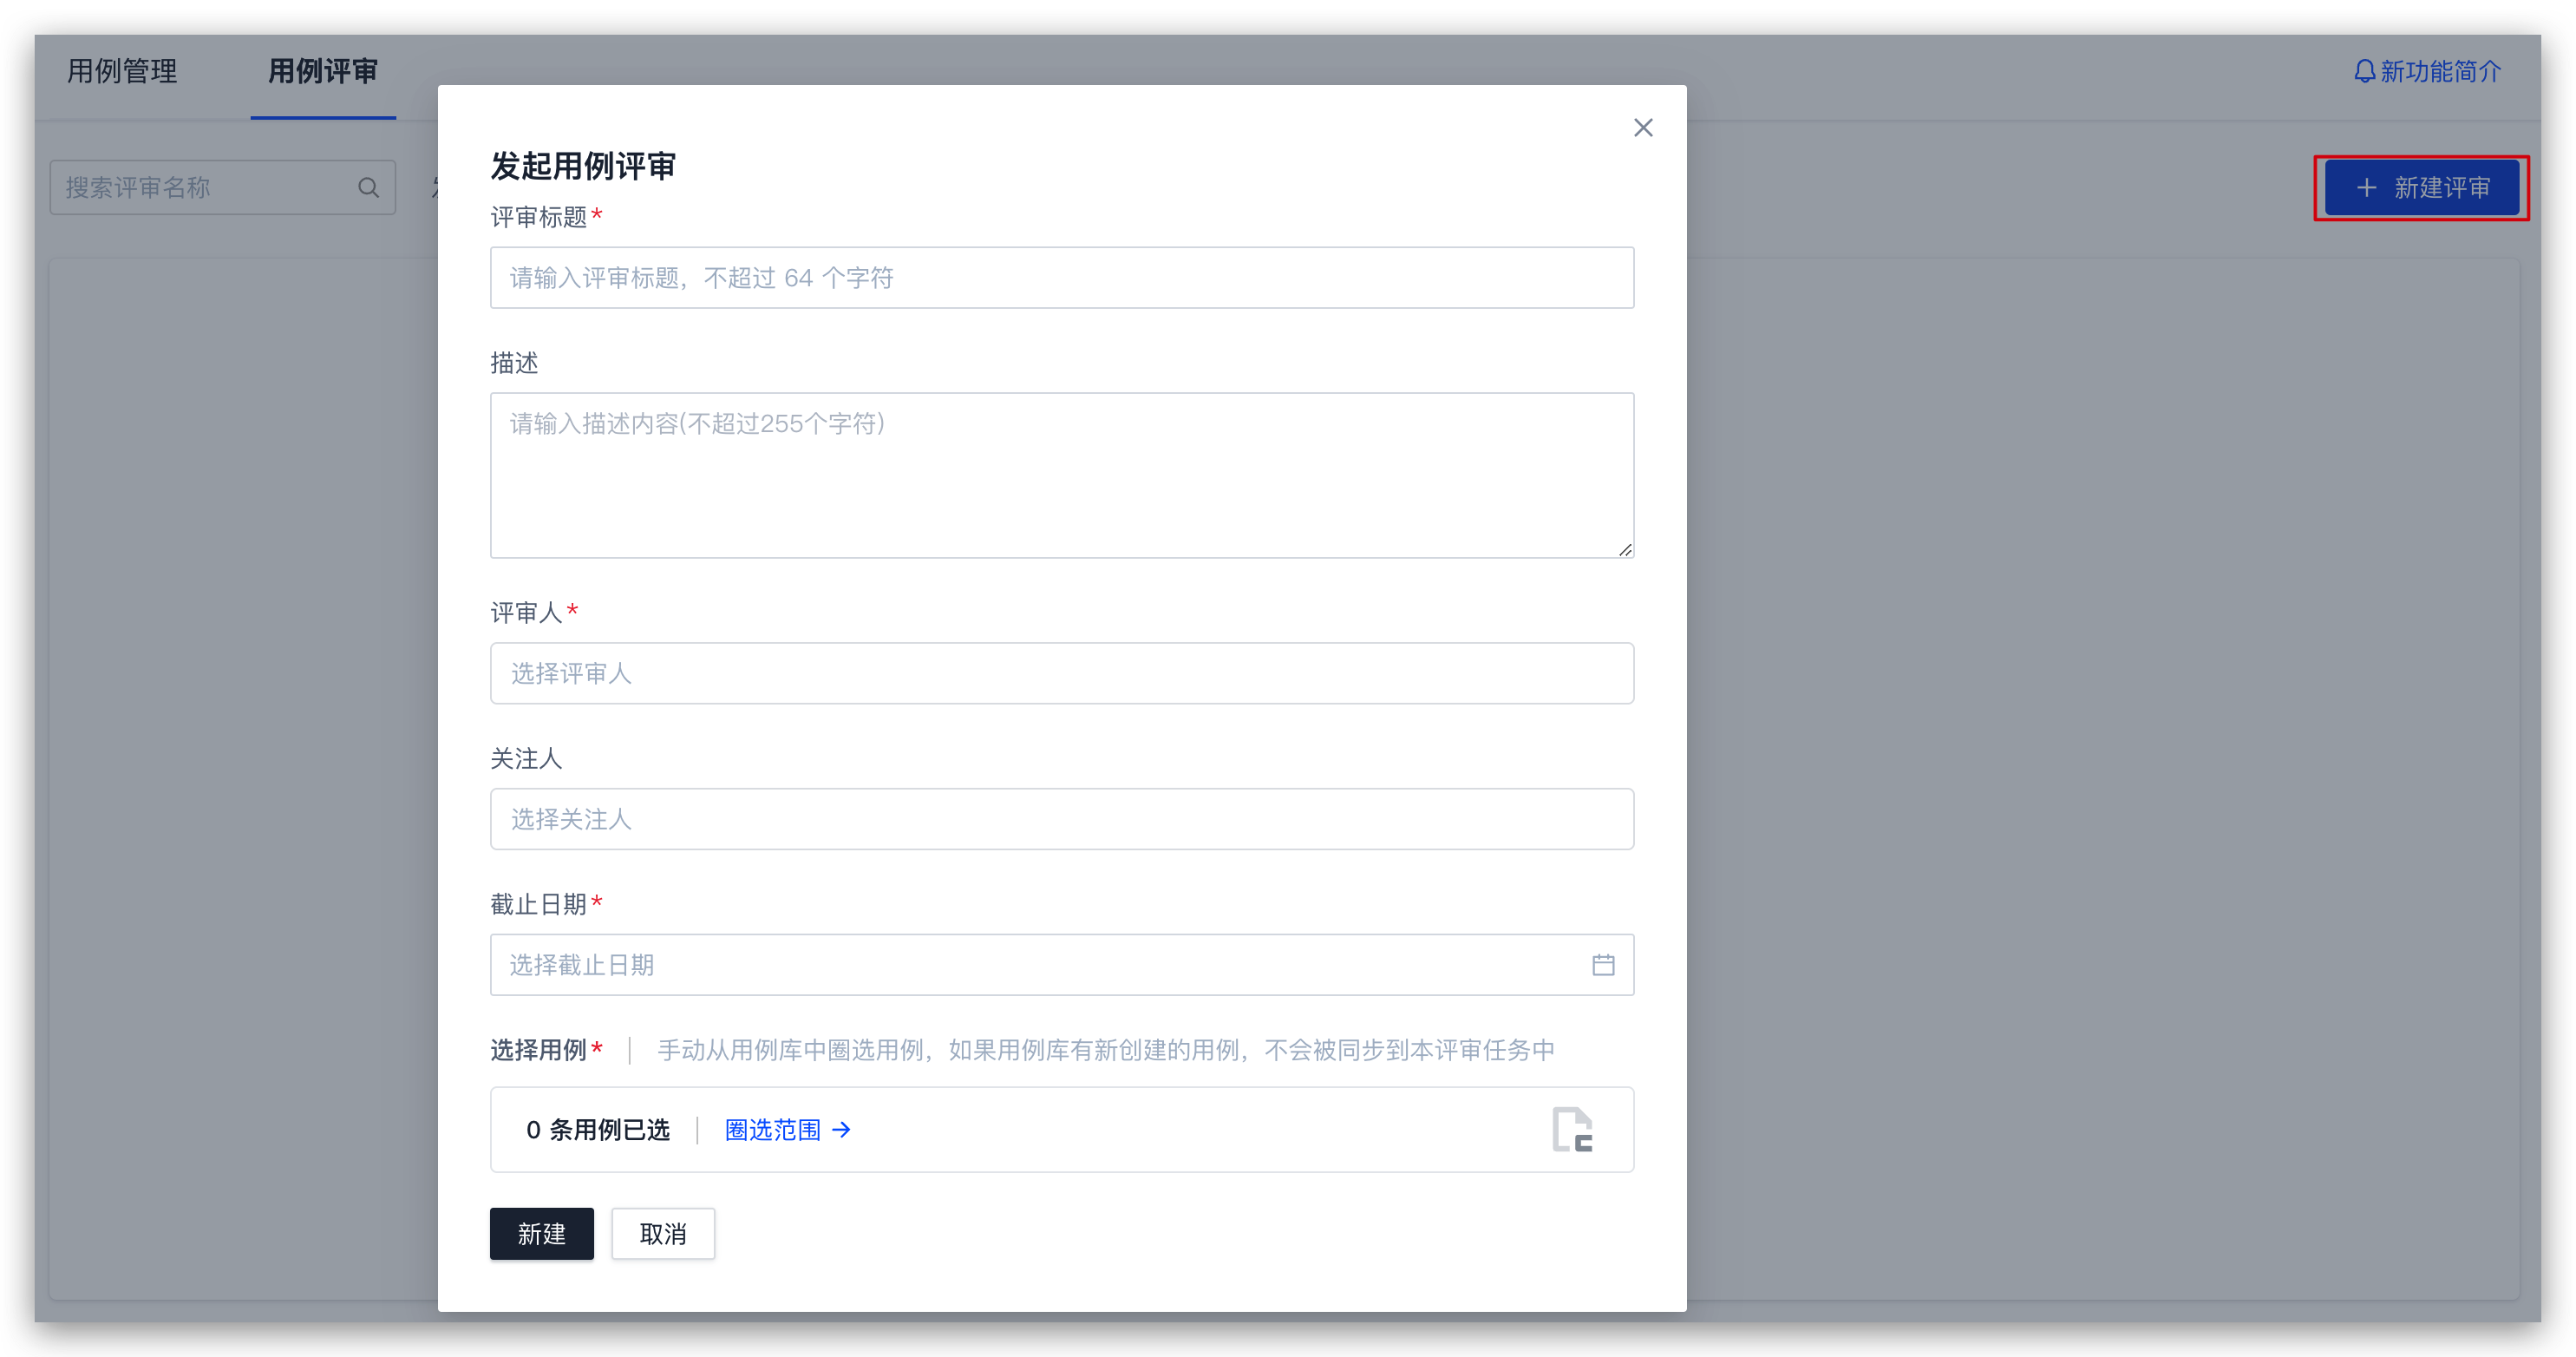Click the 新建 submit button
2576x1357 pixels.
(541, 1234)
